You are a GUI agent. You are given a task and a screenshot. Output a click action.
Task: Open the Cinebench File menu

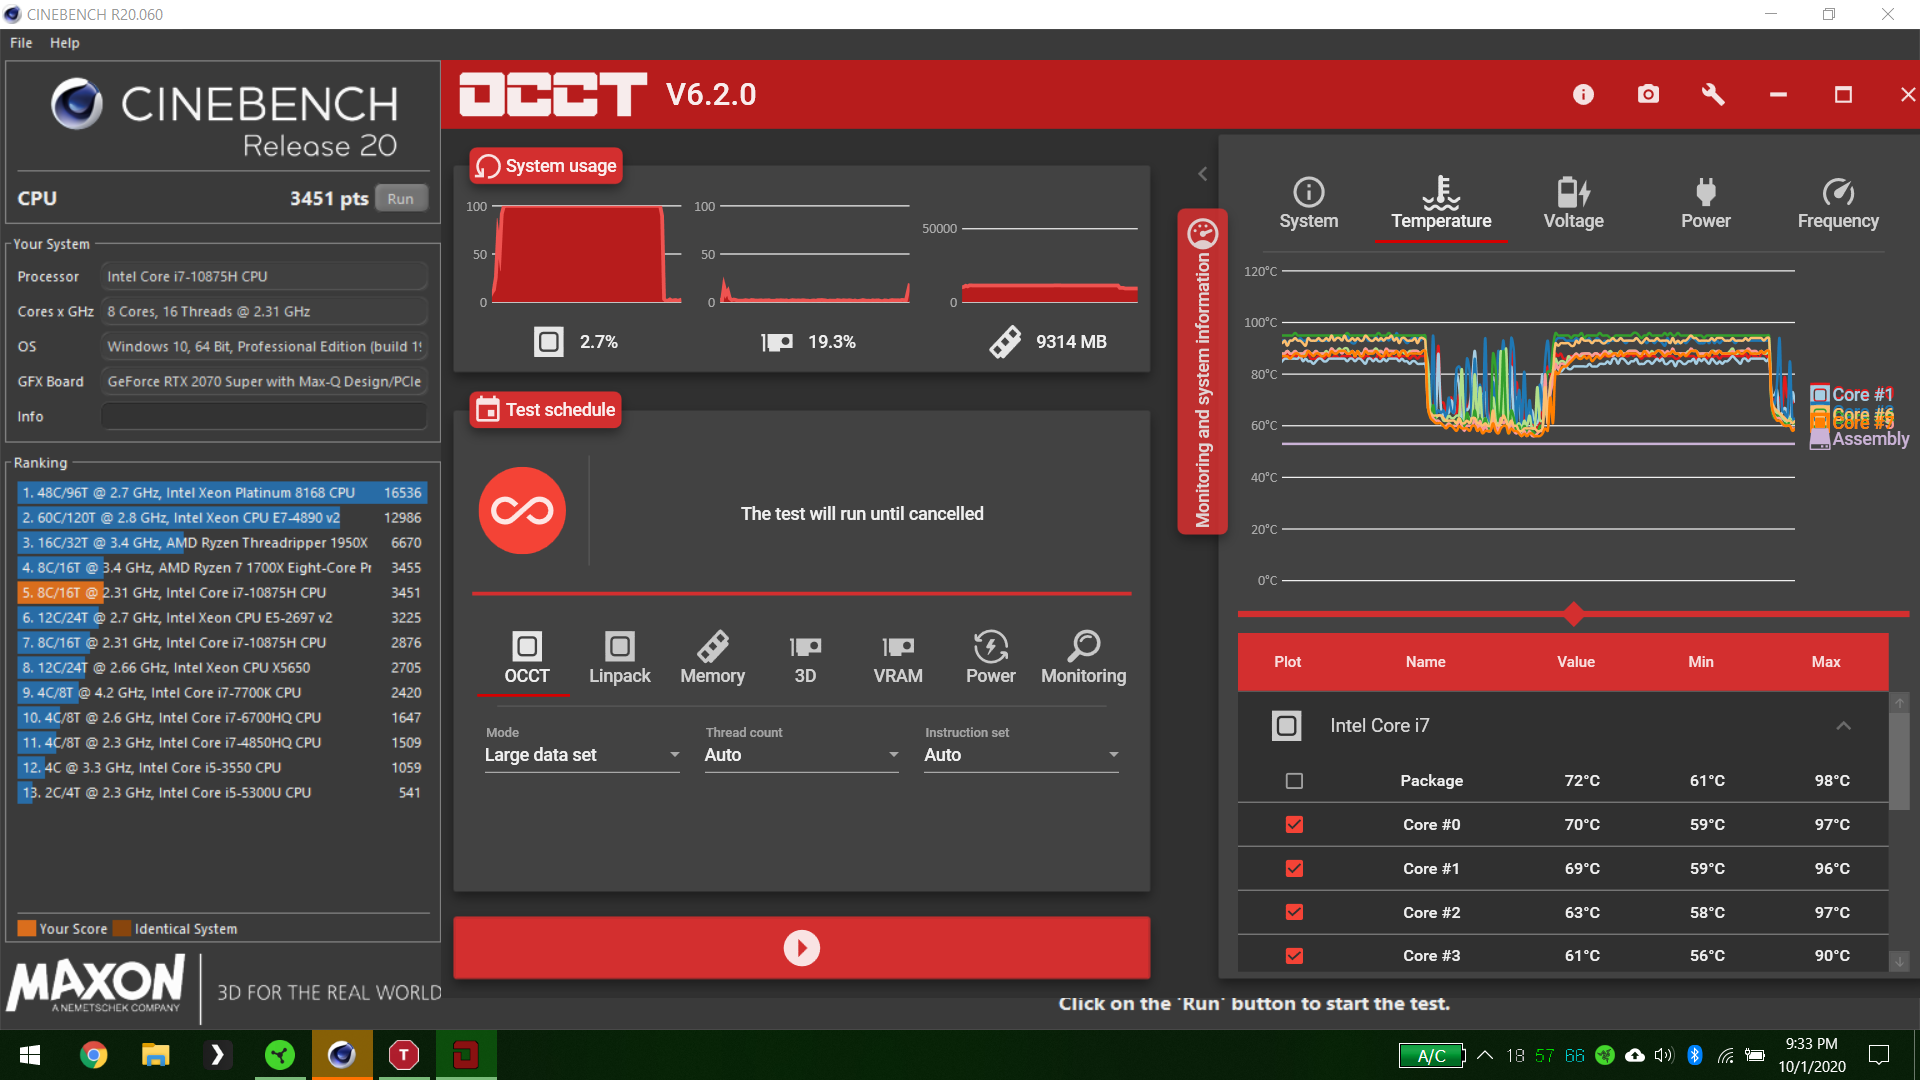[x=21, y=43]
